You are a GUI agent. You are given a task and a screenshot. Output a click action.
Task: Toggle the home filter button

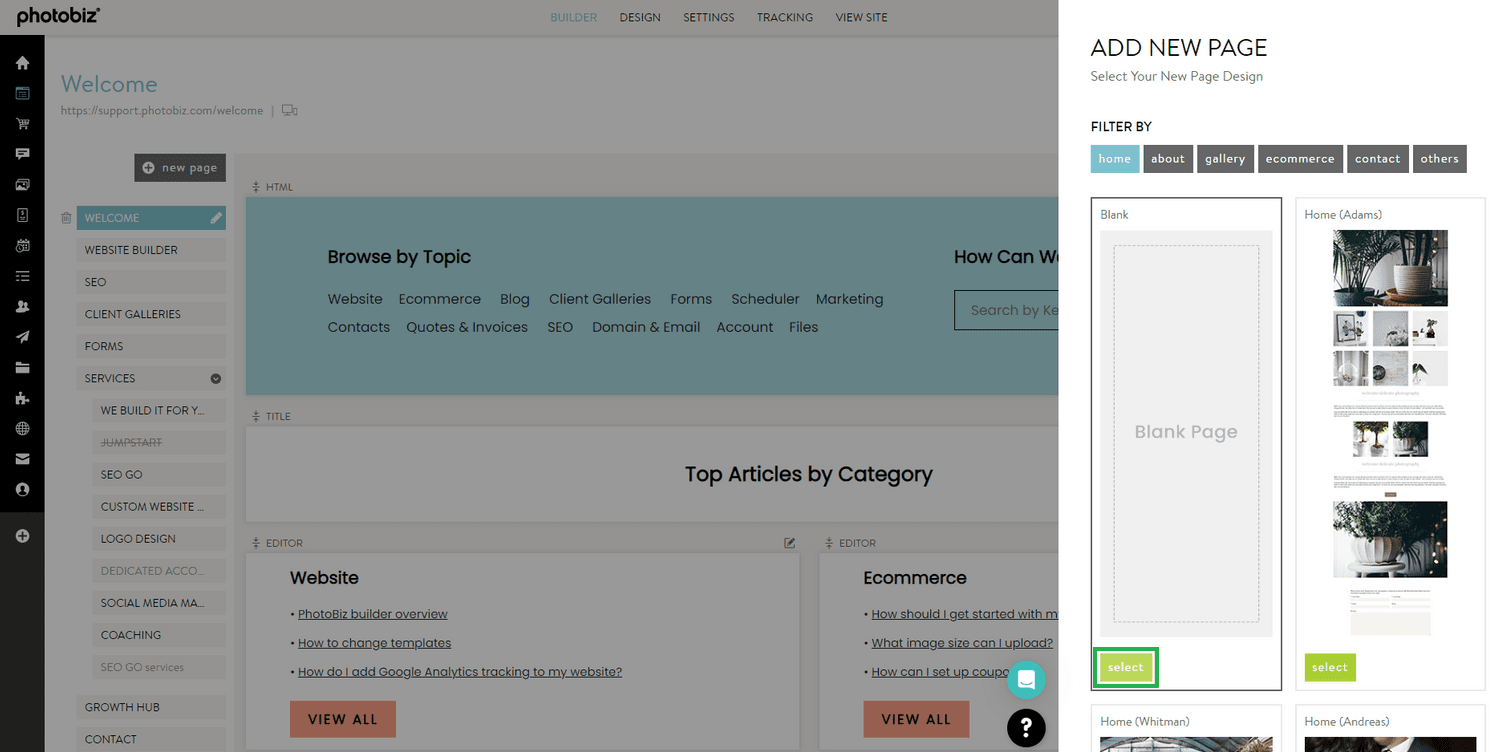pos(1115,158)
